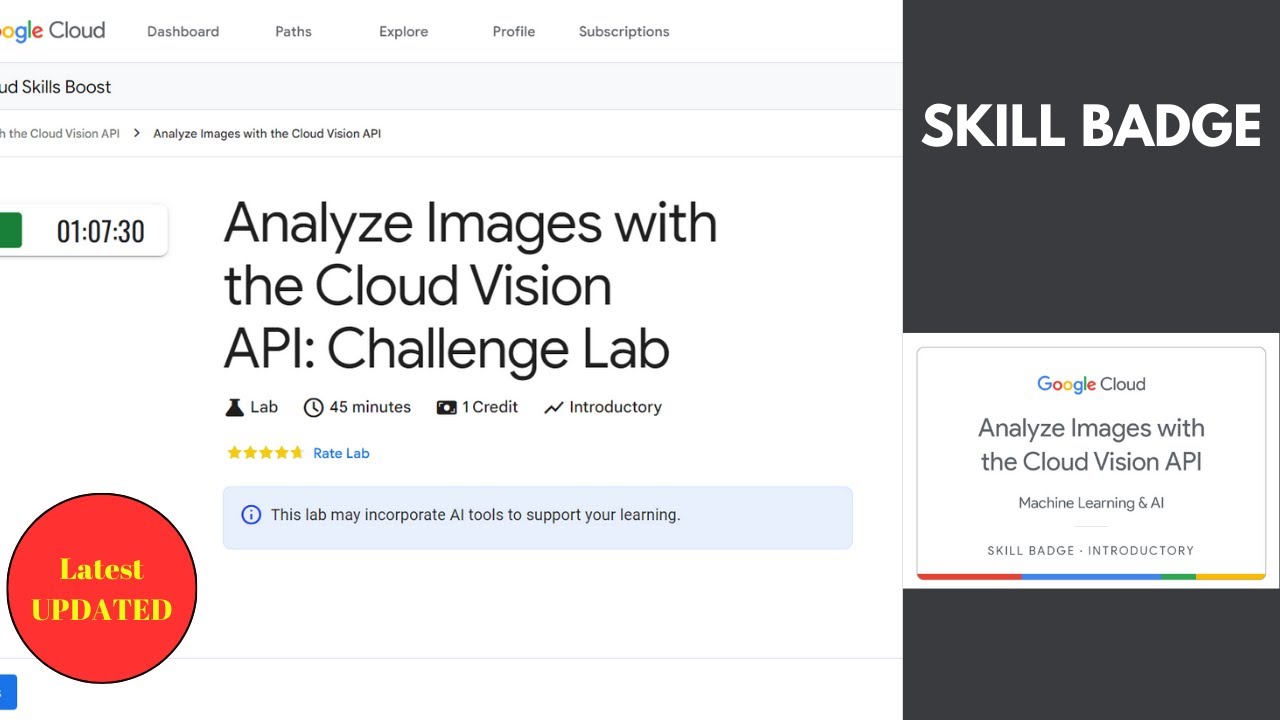Click the red Latest UPDATED circle

102,588
